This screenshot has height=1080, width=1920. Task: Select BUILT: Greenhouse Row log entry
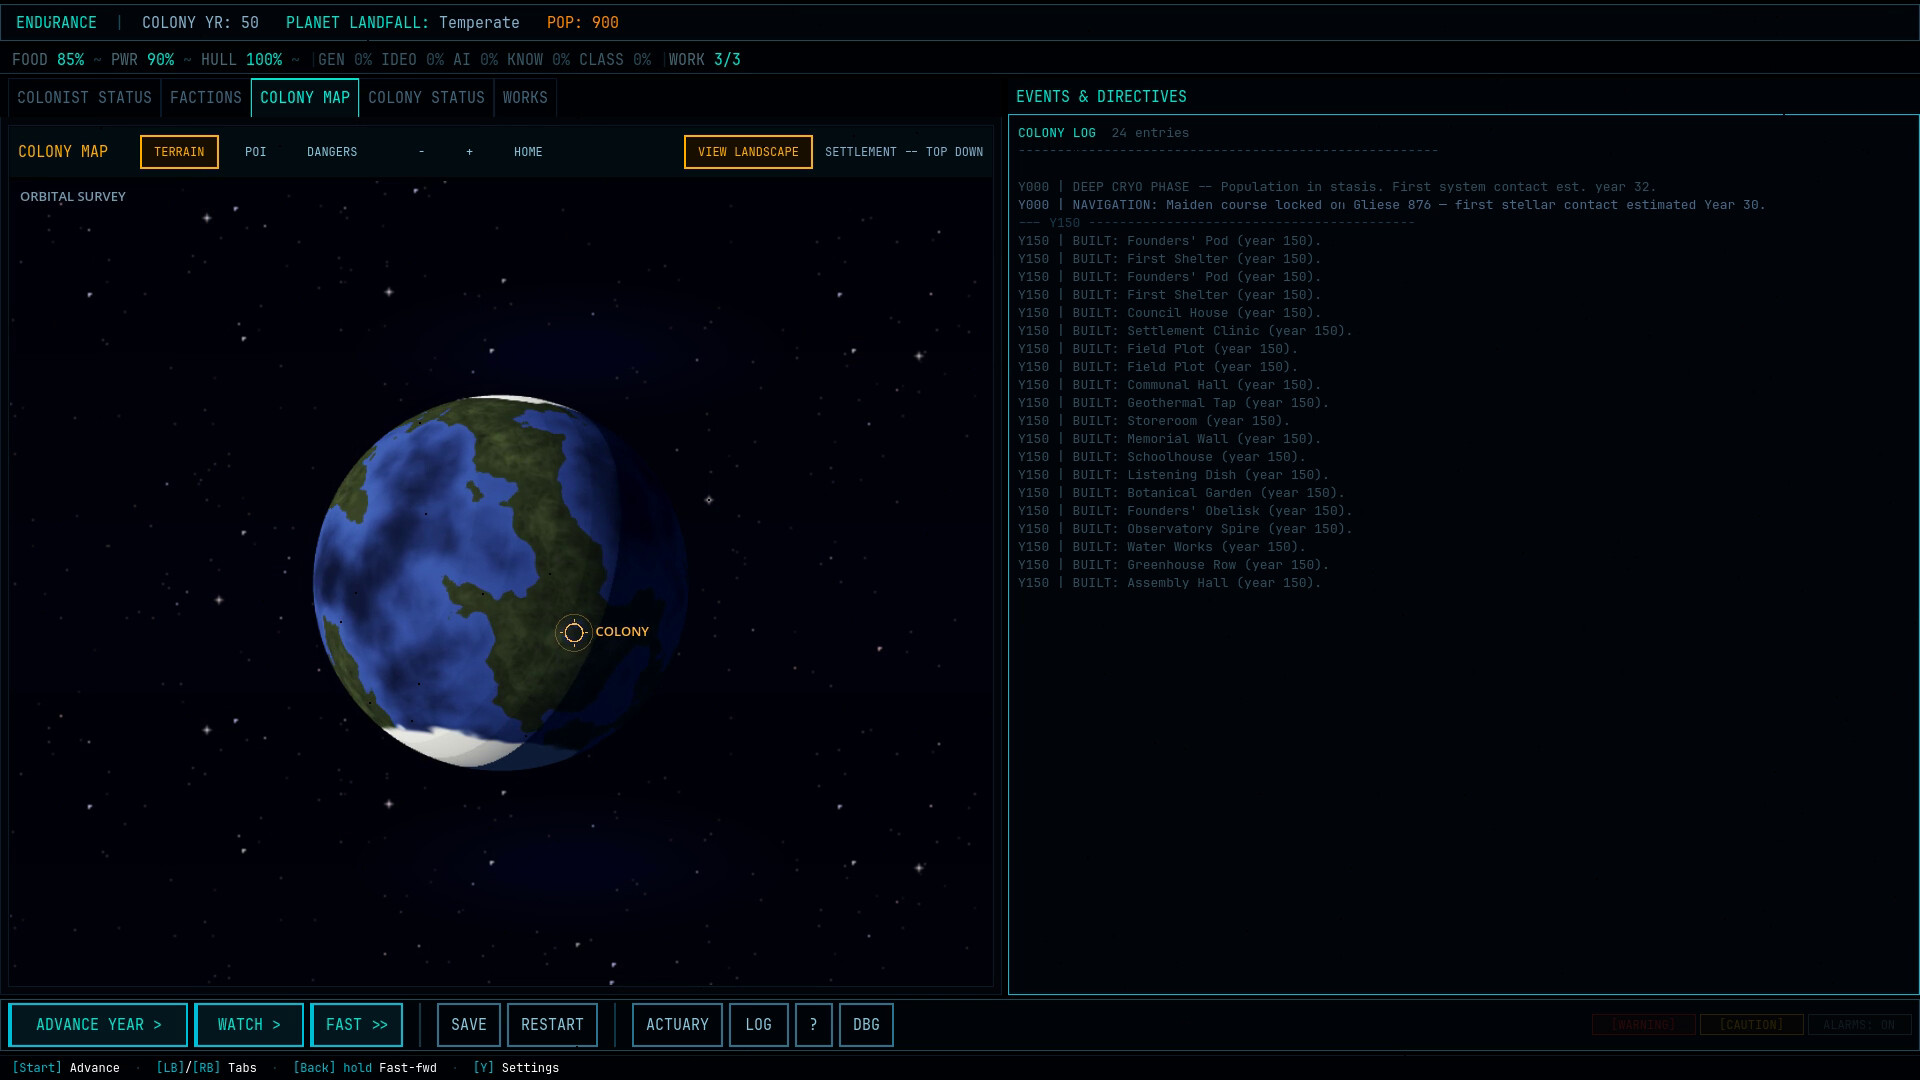pos(1174,565)
